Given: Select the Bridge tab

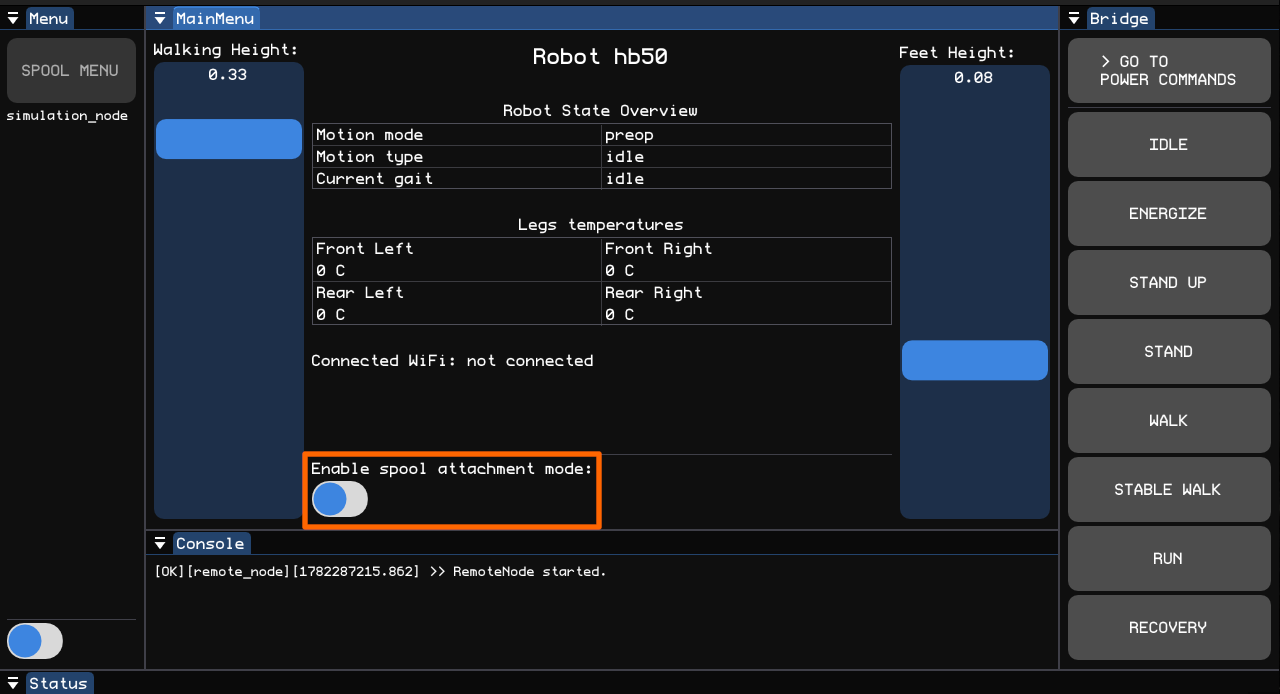Looking at the screenshot, I should pyautogui.click(x=1119, y=18).
